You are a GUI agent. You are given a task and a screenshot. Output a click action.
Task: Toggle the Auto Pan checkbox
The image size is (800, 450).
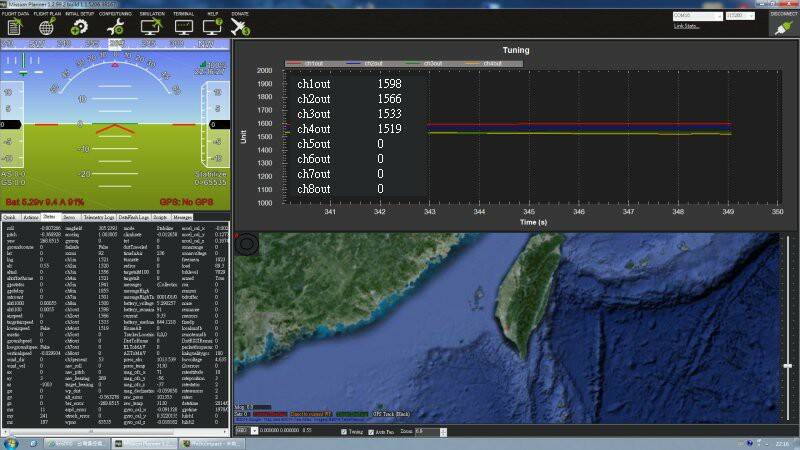tap(372, 431)
